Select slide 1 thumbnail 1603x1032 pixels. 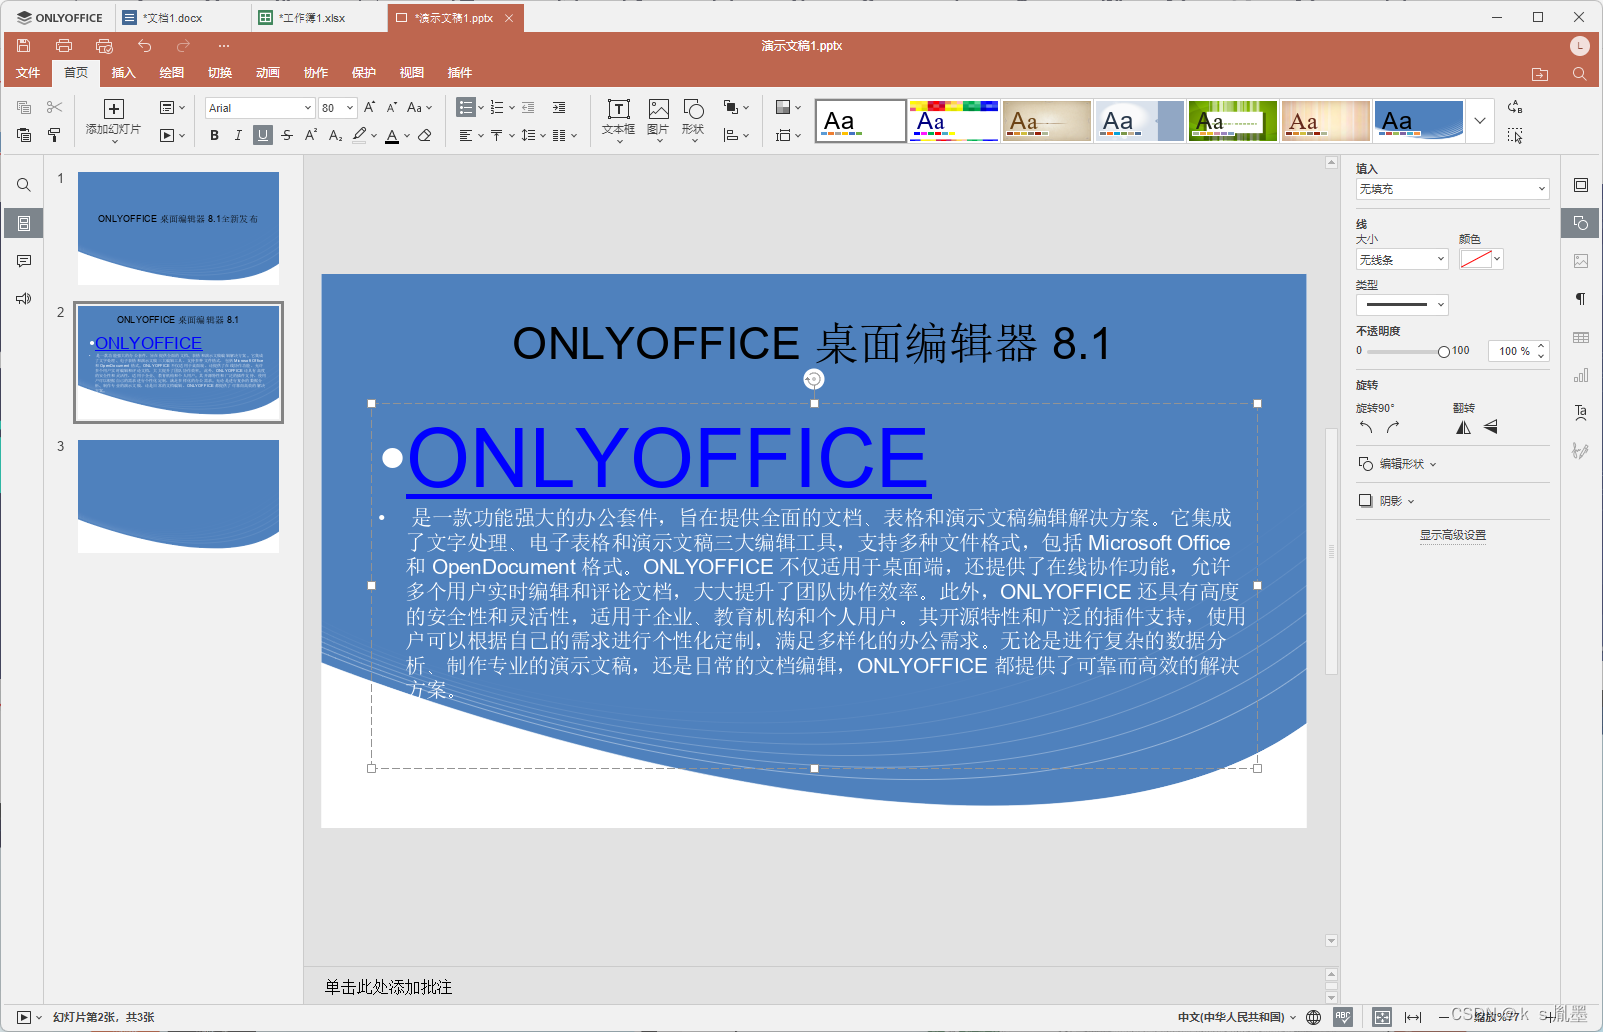pos(178,228)
